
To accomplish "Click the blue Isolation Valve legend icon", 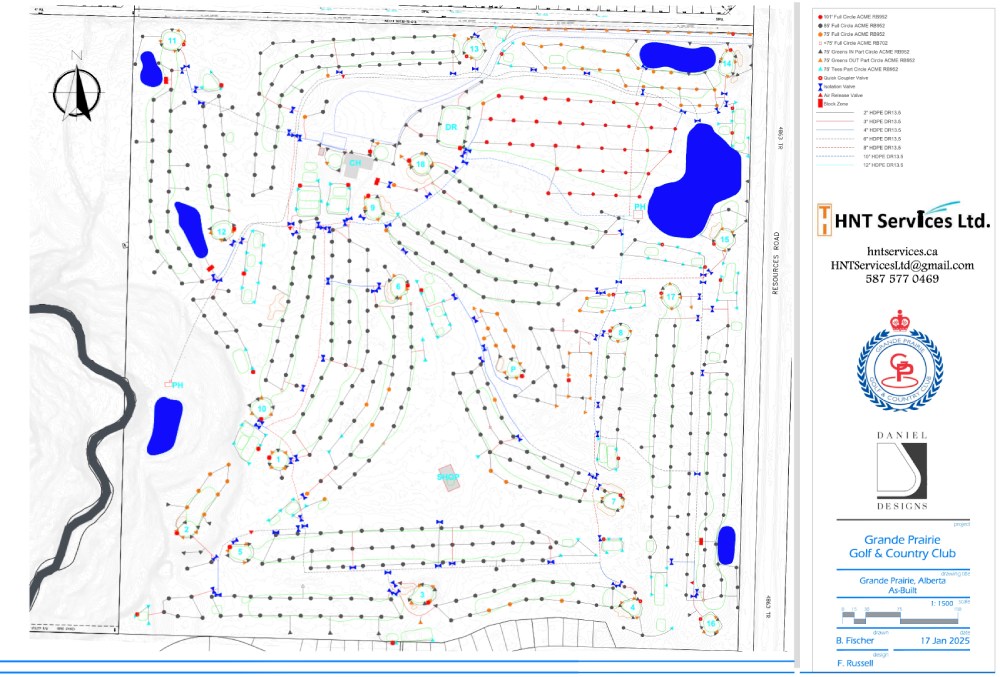I will click(820, 86).
